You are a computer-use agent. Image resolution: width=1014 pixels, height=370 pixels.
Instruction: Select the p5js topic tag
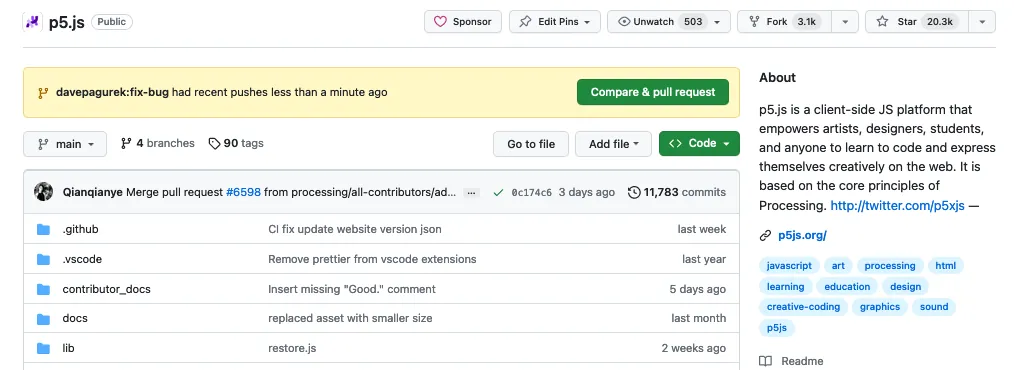point(777,327)
